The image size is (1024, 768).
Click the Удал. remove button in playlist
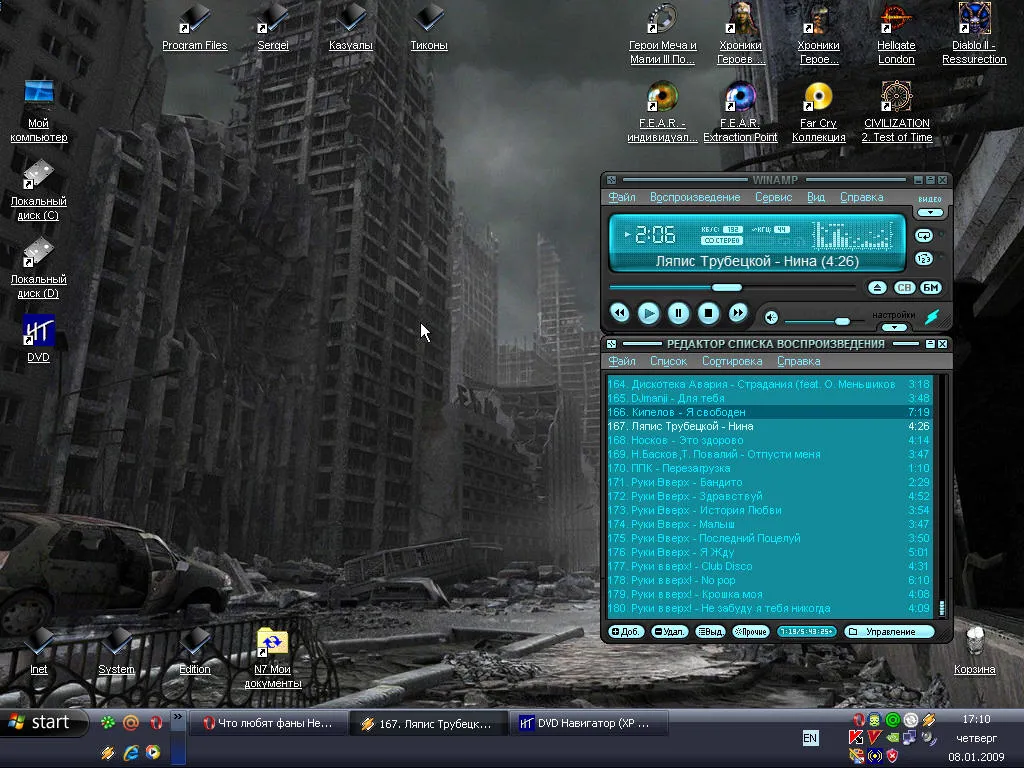669,632
